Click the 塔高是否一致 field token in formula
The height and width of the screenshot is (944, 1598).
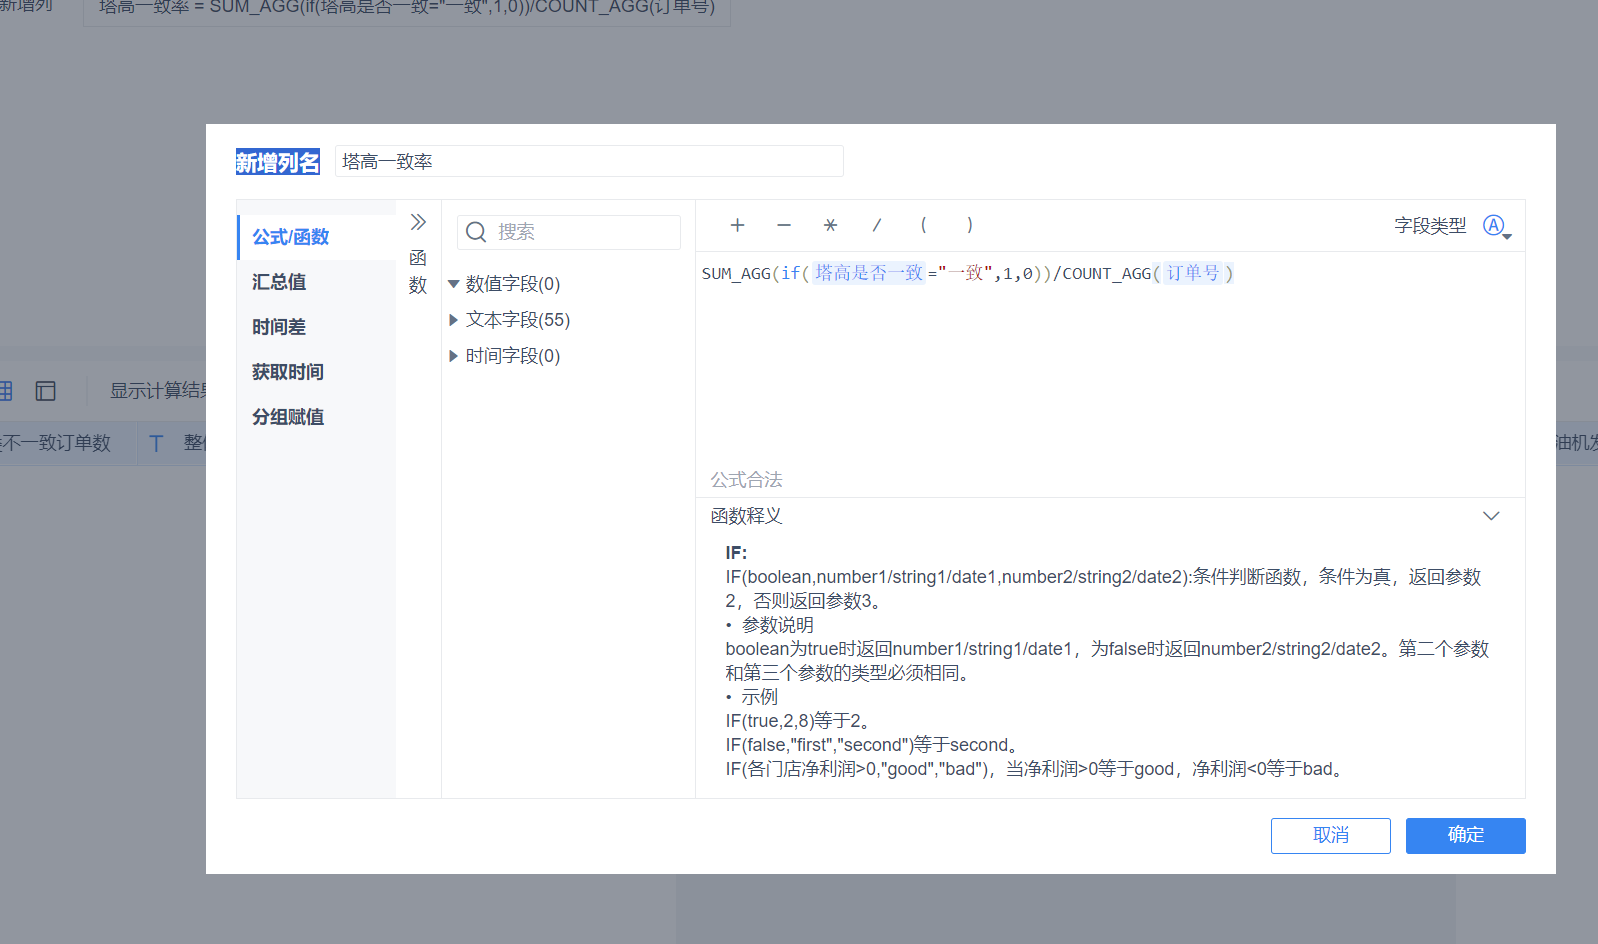(x=869, y=273)
